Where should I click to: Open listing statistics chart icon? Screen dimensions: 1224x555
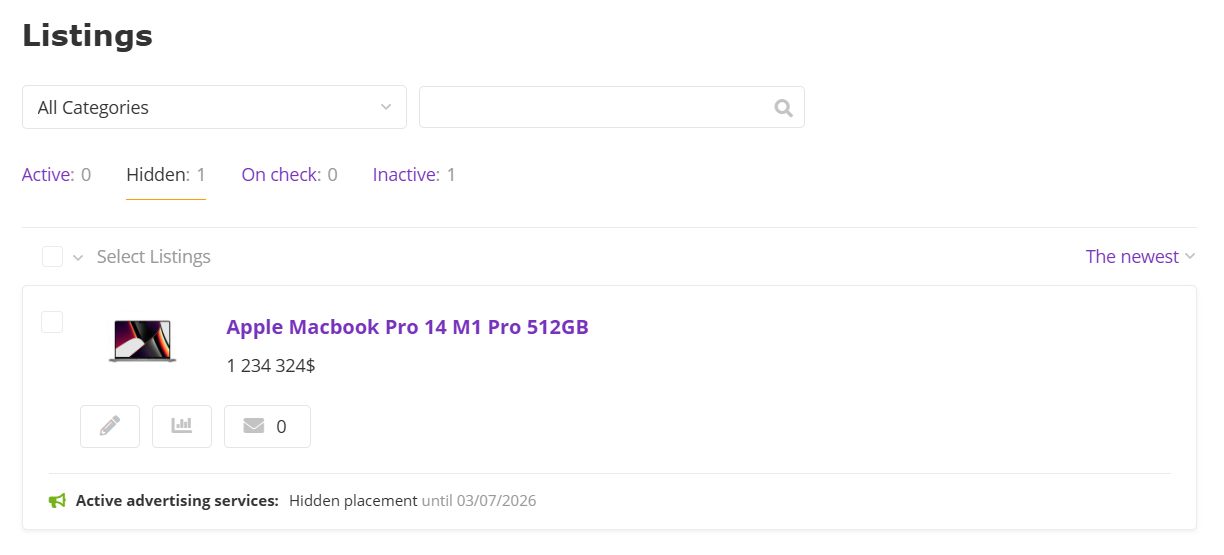coord(182,426)
